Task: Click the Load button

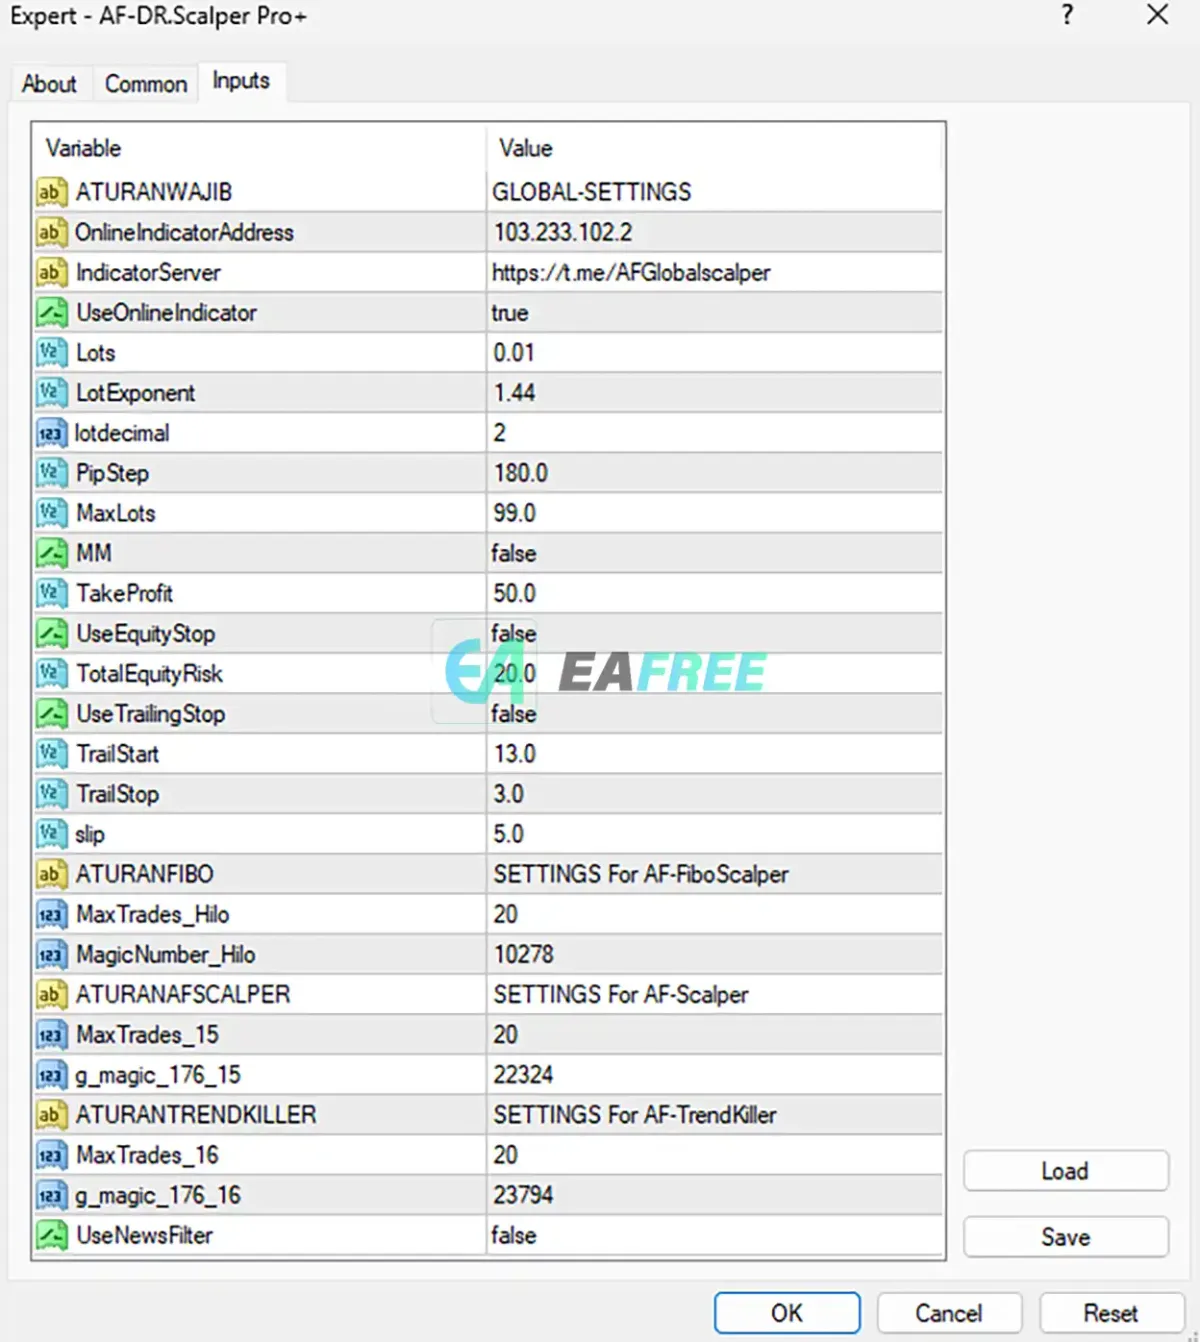Action: pos(1066,1171)
